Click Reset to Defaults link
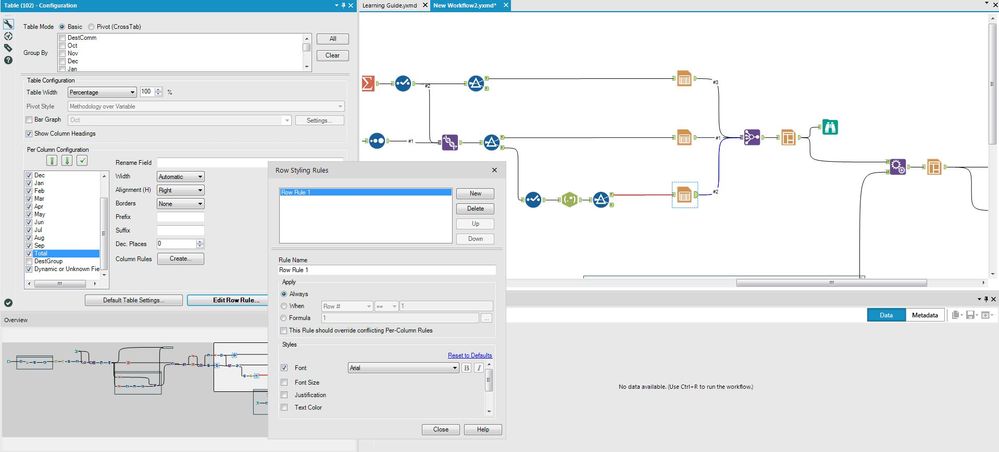 pyautogui.click(x=470, y=355)
